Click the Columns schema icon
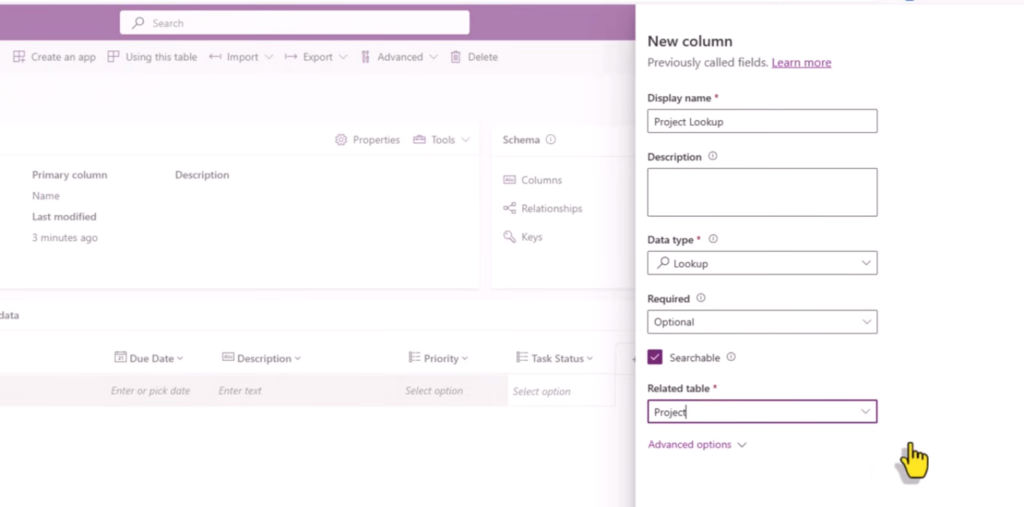Viewport: 1024px width, 507px height. [x=509, y=180]
